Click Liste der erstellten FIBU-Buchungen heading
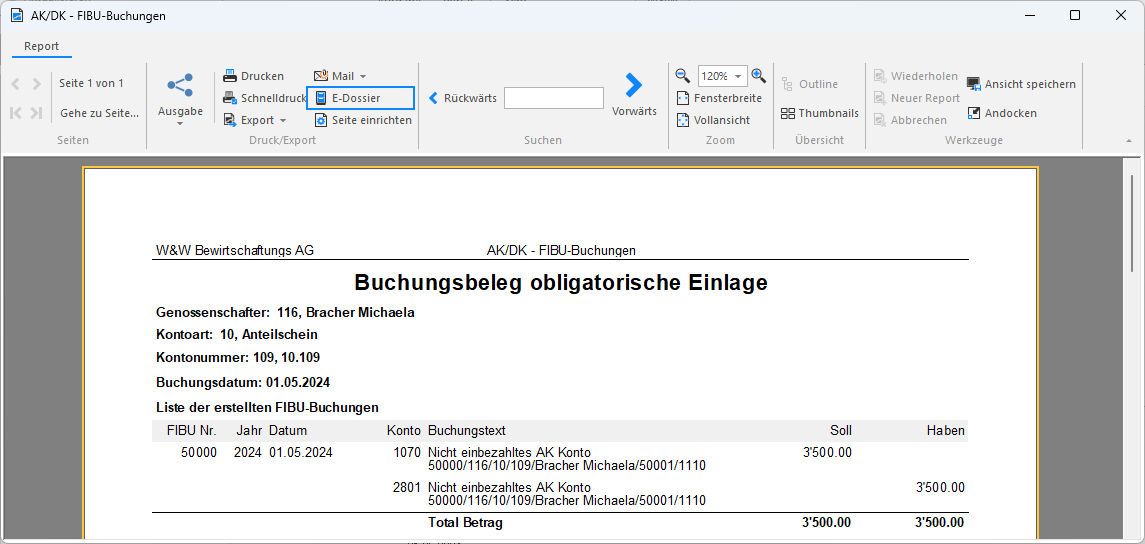Viewport: 1145px width, 544px height. click(x=267, y=407)
